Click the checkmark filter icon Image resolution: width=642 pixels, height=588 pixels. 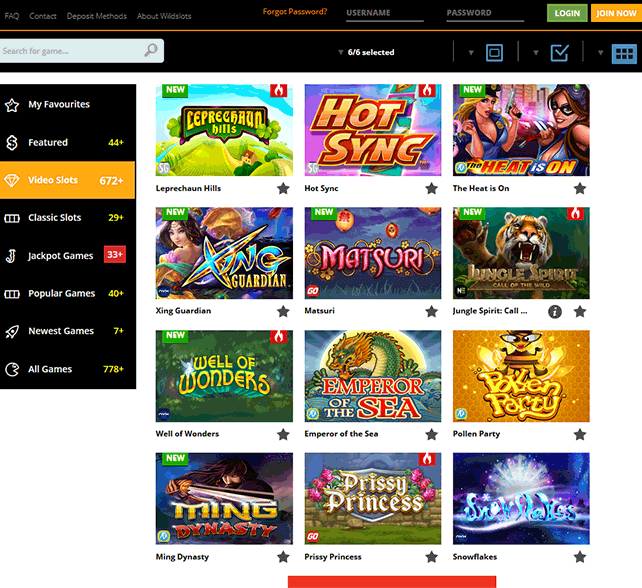click(559, 53)
